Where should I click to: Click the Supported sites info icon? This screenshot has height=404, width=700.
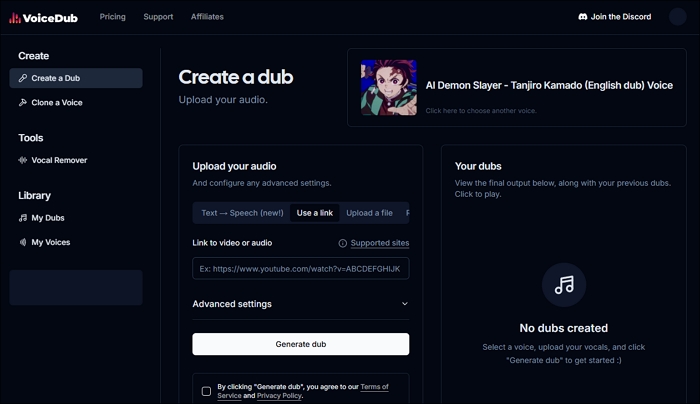(x=343, y=243)
